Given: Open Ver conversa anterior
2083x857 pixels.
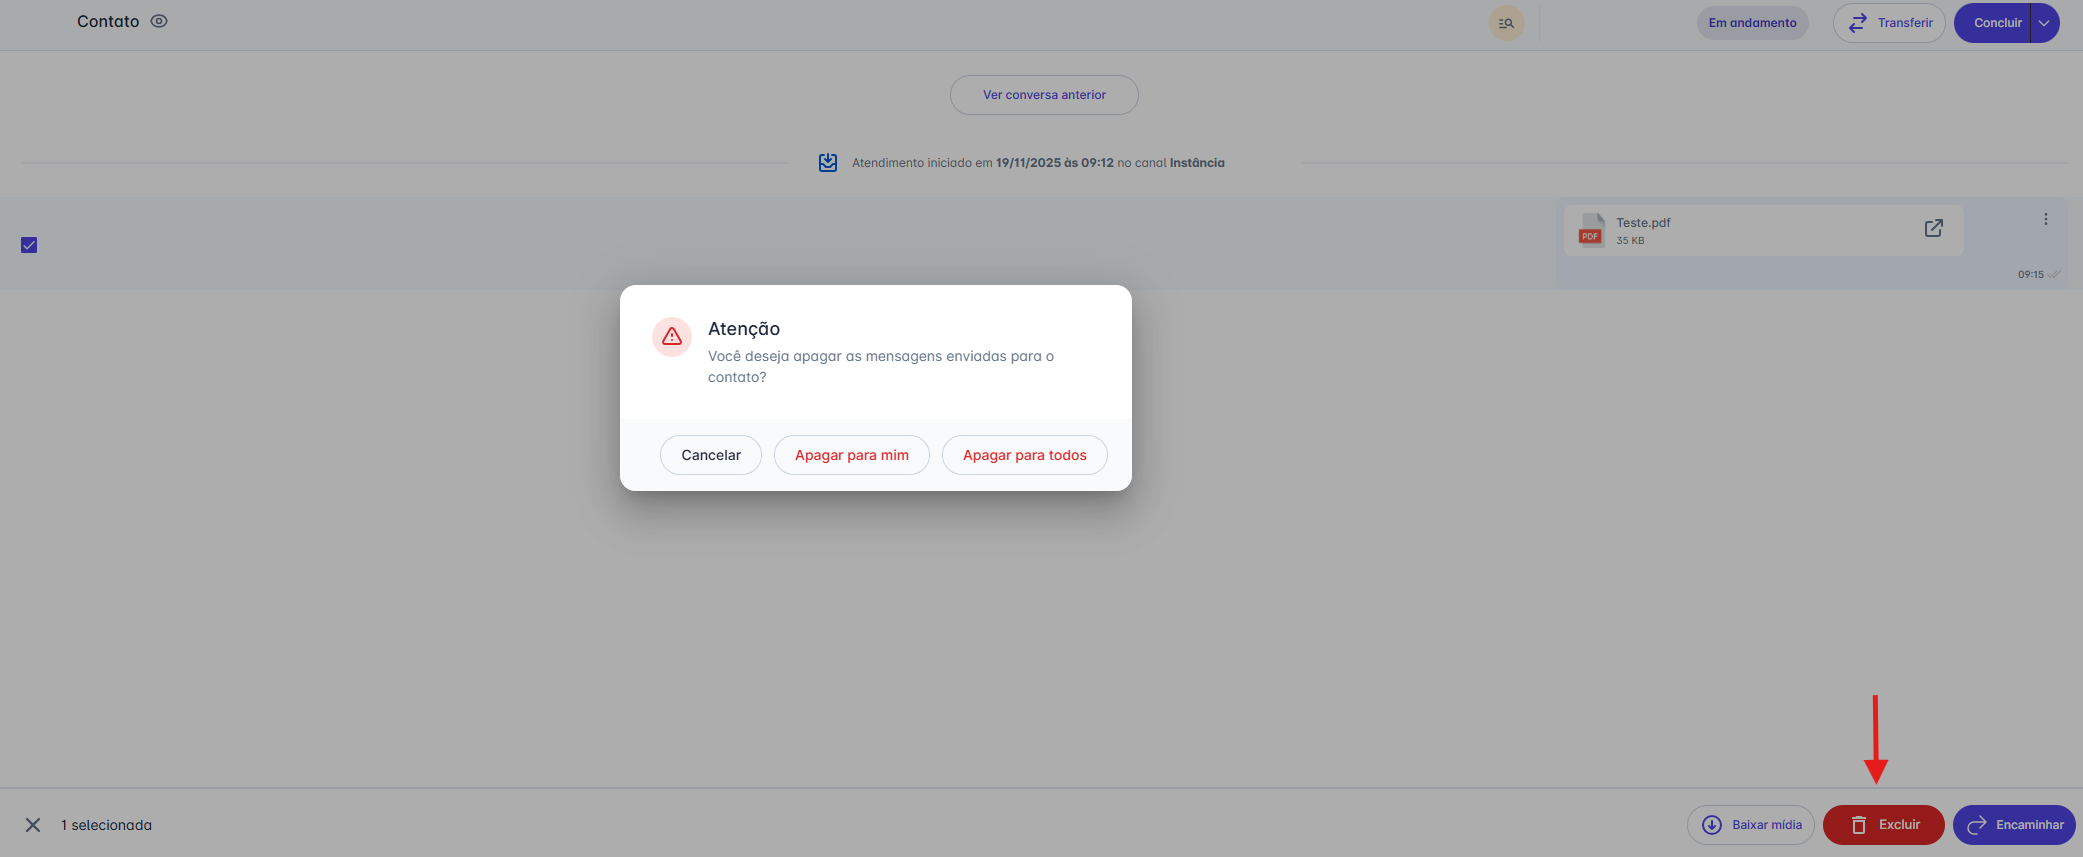Looking at the screenshot, I should 1044,95.
